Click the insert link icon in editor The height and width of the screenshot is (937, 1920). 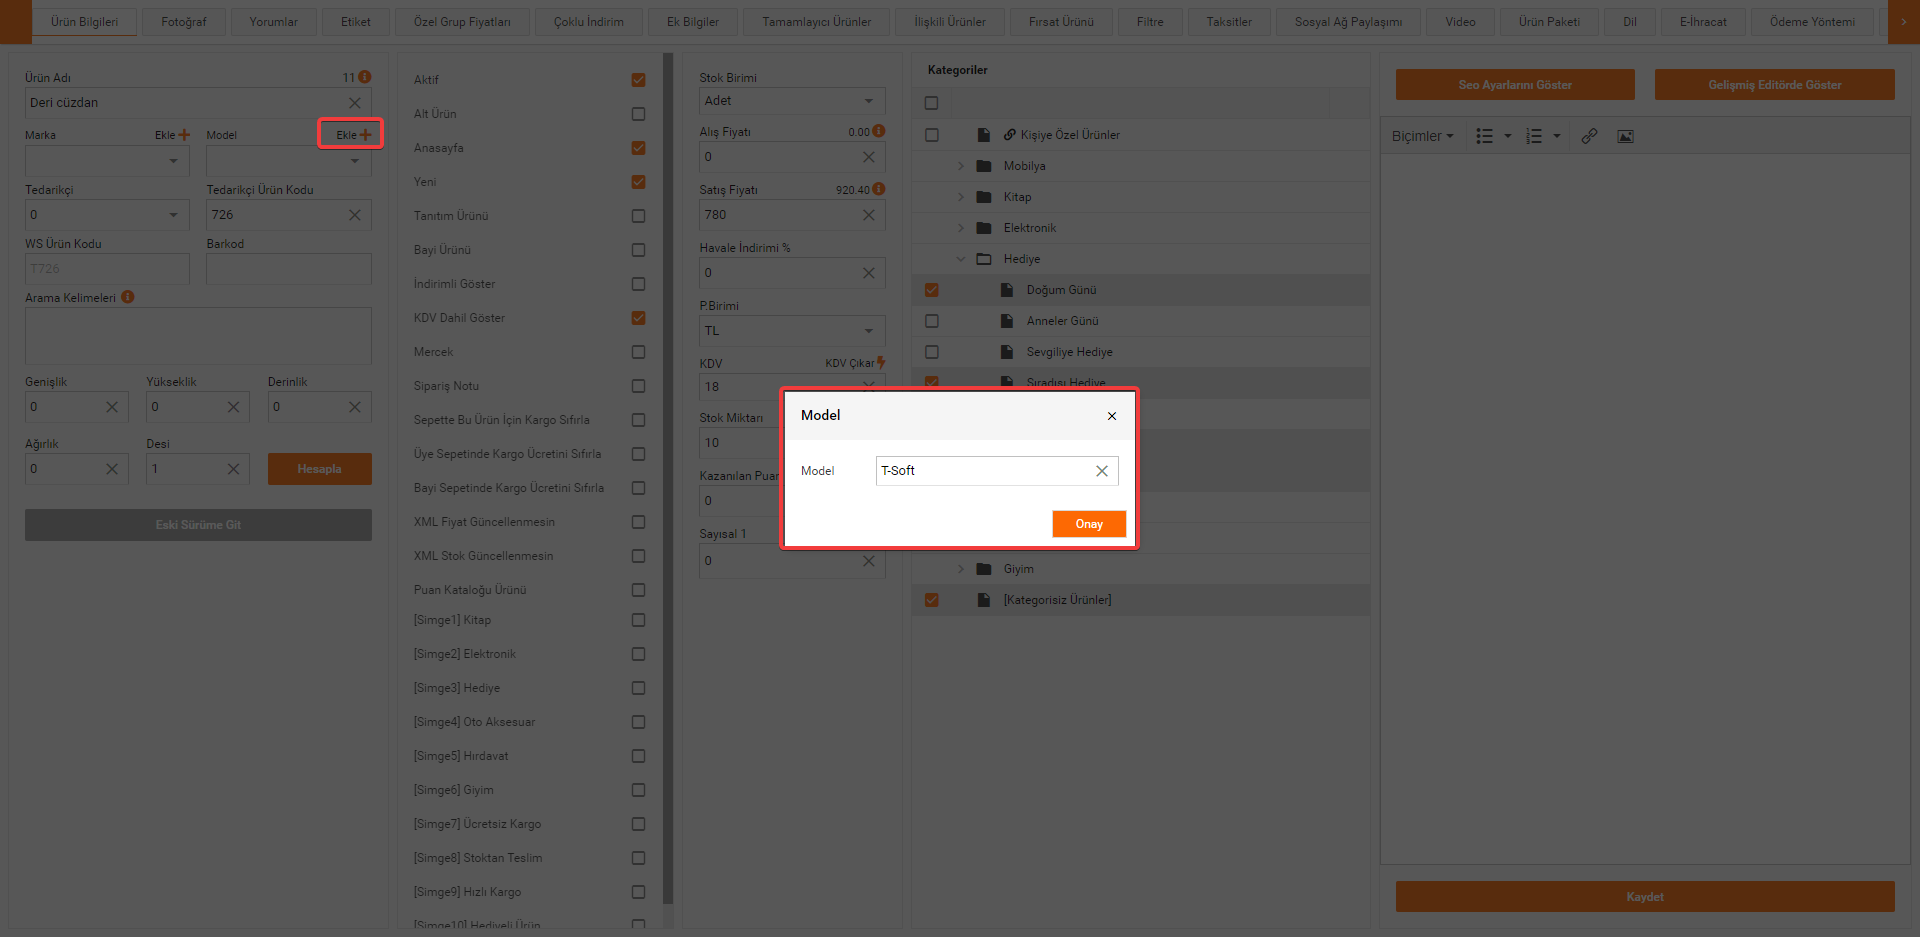pos(1589,136)
